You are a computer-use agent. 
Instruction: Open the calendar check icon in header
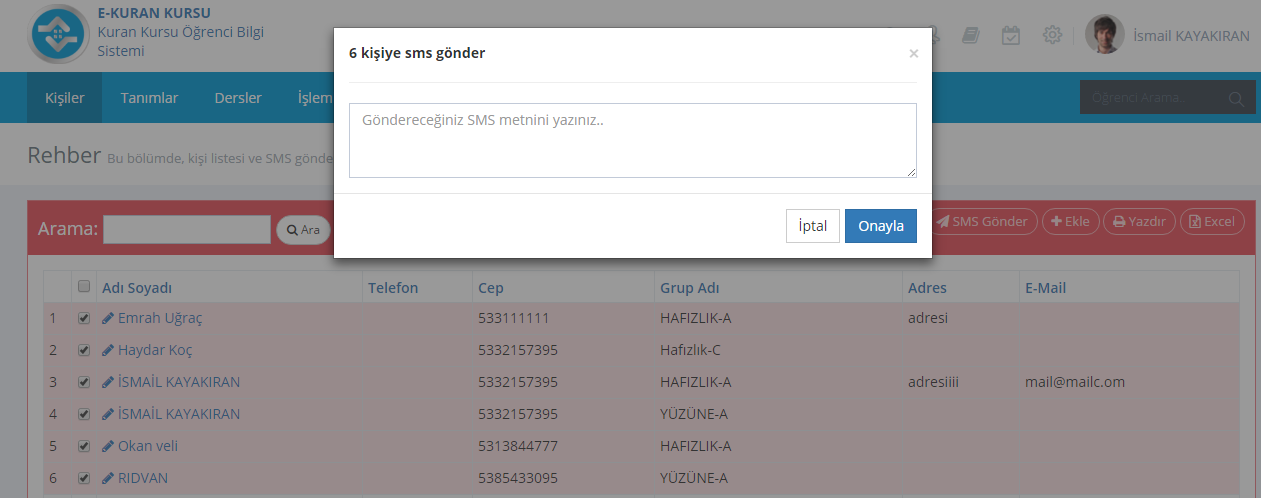tap(1011, 35)
